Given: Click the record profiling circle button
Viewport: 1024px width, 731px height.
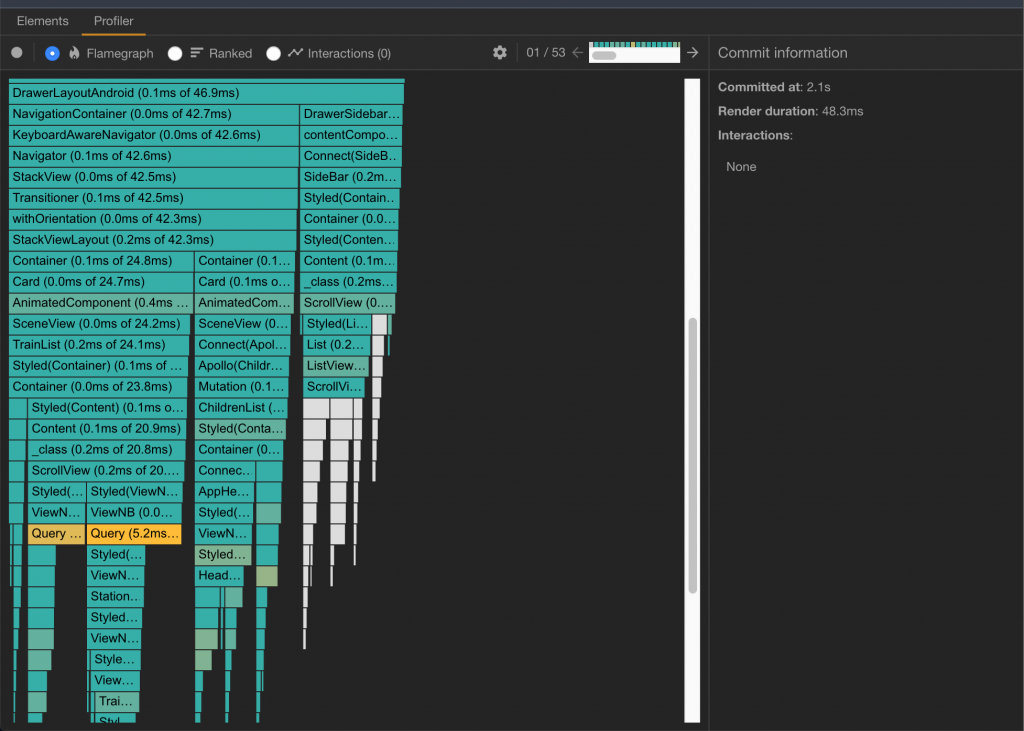Looking at the screenshot, I should [17, 53].
